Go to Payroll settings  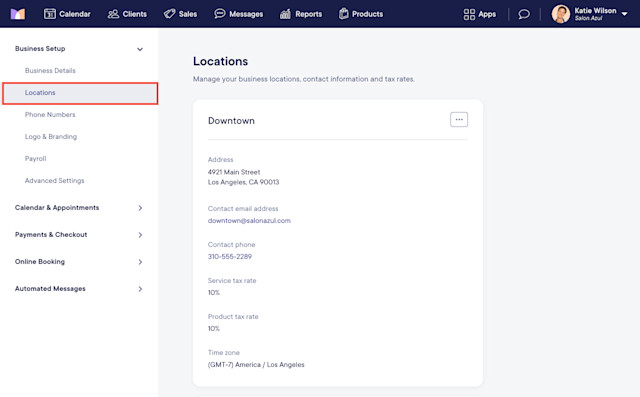(x=36, y=159)
